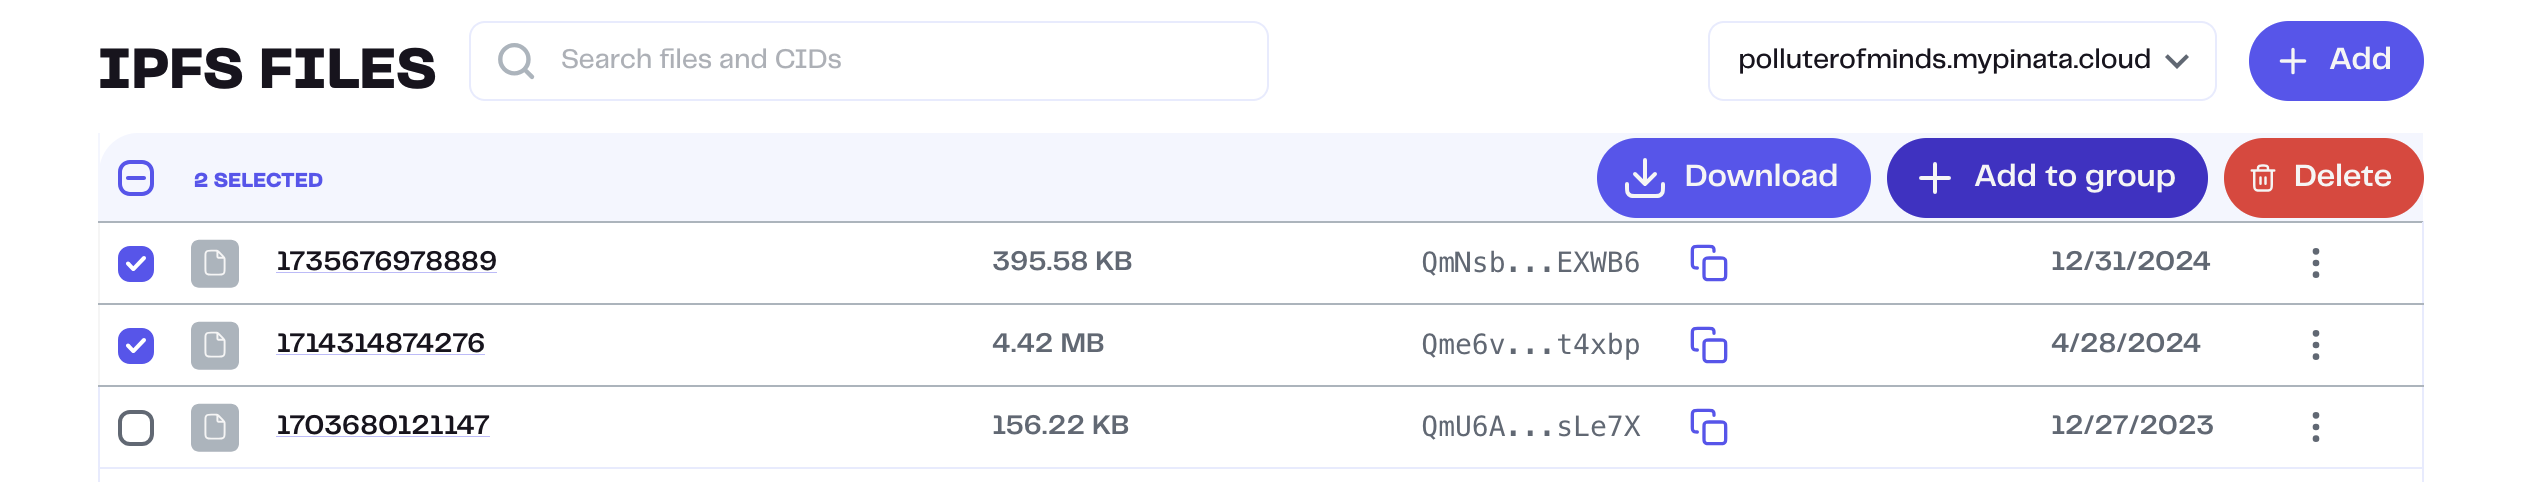Open the file named 1703680121147
The height and width of the screenshot is (482, 2538).
(383, 425)
